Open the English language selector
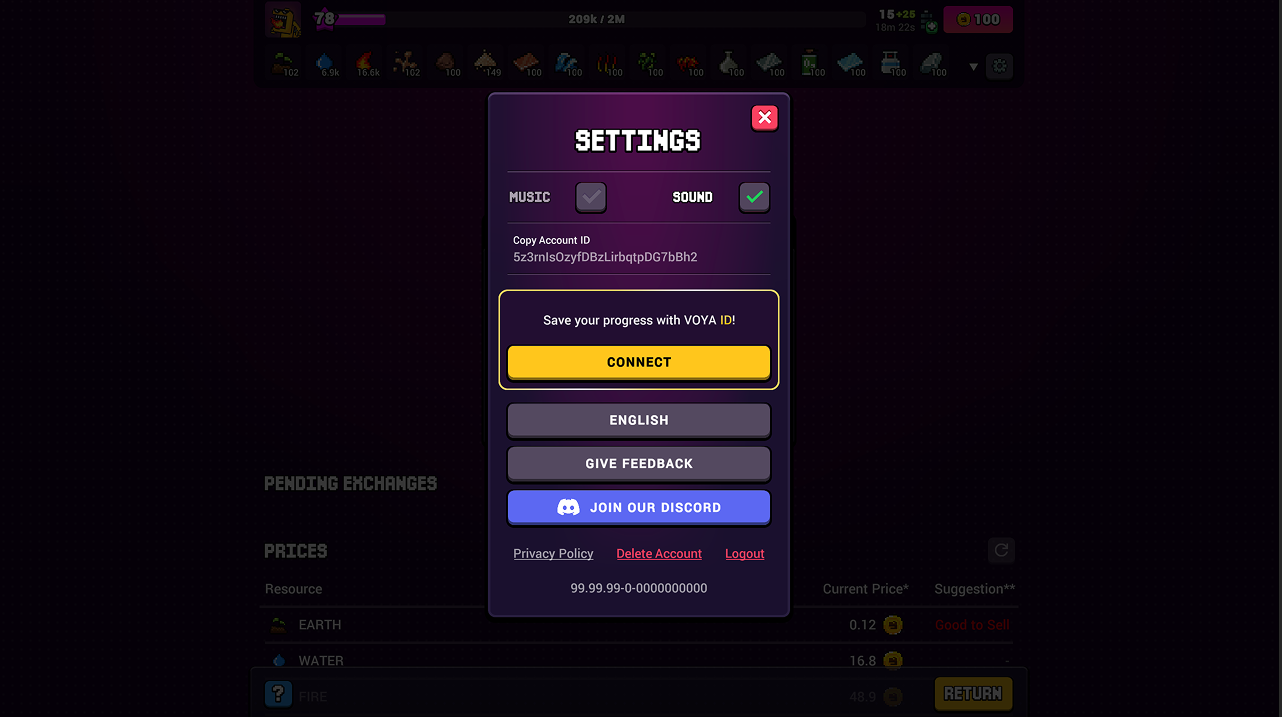The height and width of the screenshot is (717, 1282). 639,420
